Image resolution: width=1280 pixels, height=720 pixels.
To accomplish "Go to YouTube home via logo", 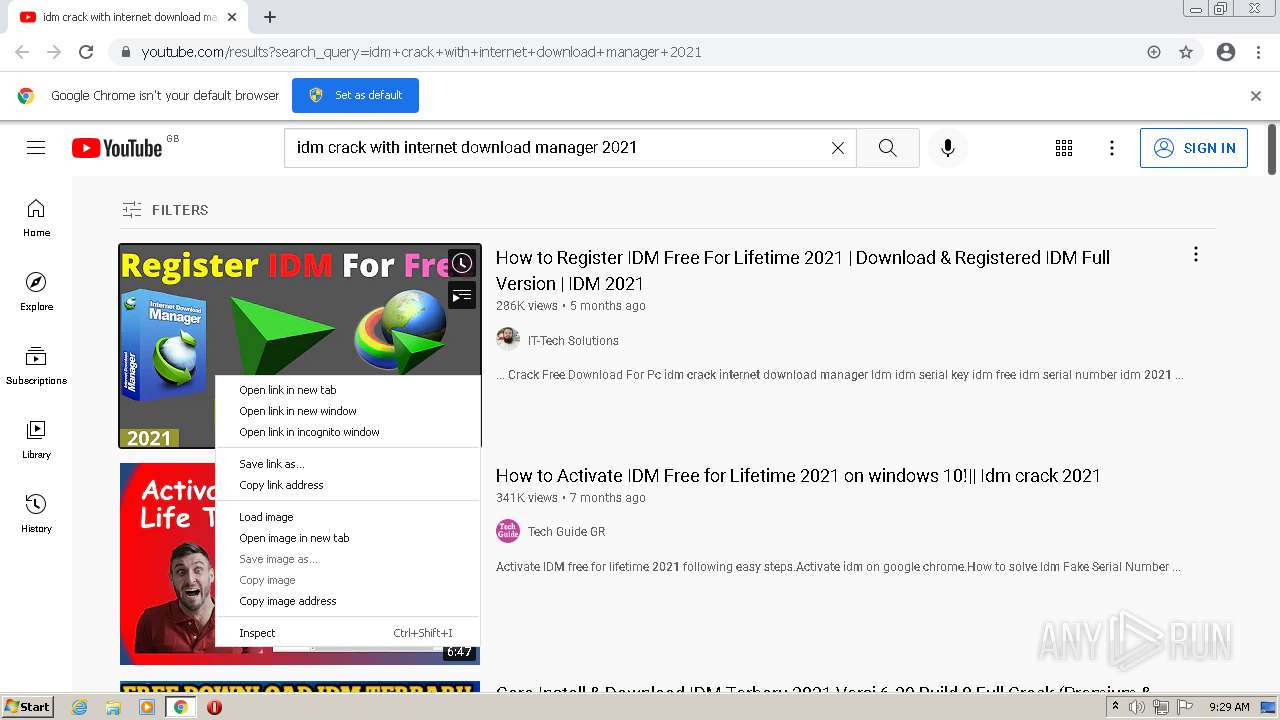I will (116, 148).
